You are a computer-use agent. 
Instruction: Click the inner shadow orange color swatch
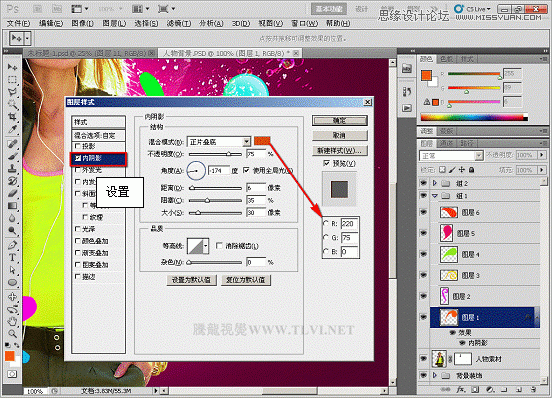262,141
